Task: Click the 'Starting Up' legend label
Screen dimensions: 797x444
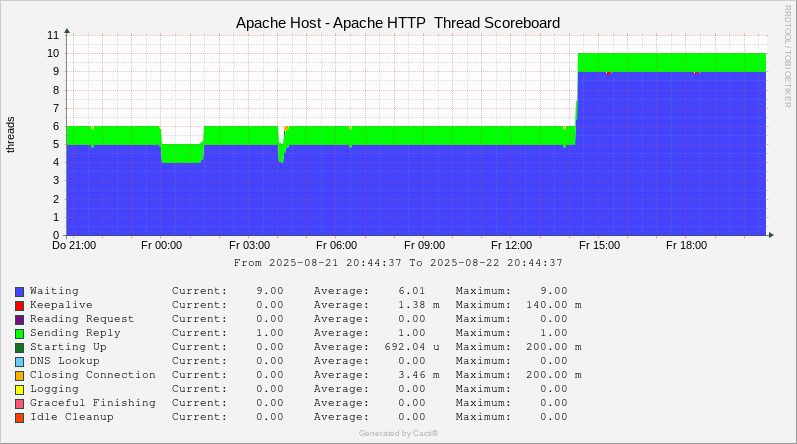Action: 68,347
